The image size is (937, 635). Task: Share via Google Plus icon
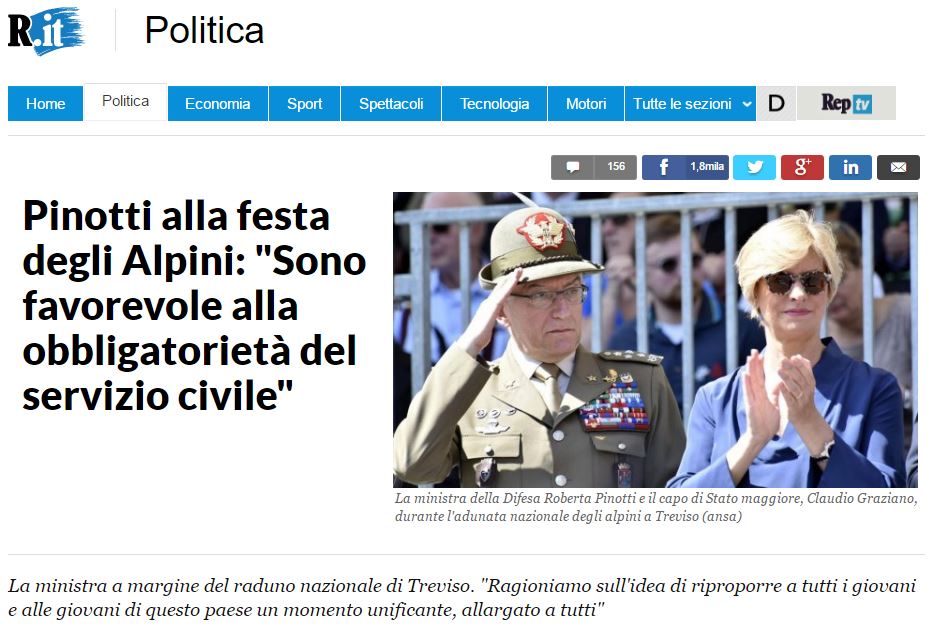802,167
